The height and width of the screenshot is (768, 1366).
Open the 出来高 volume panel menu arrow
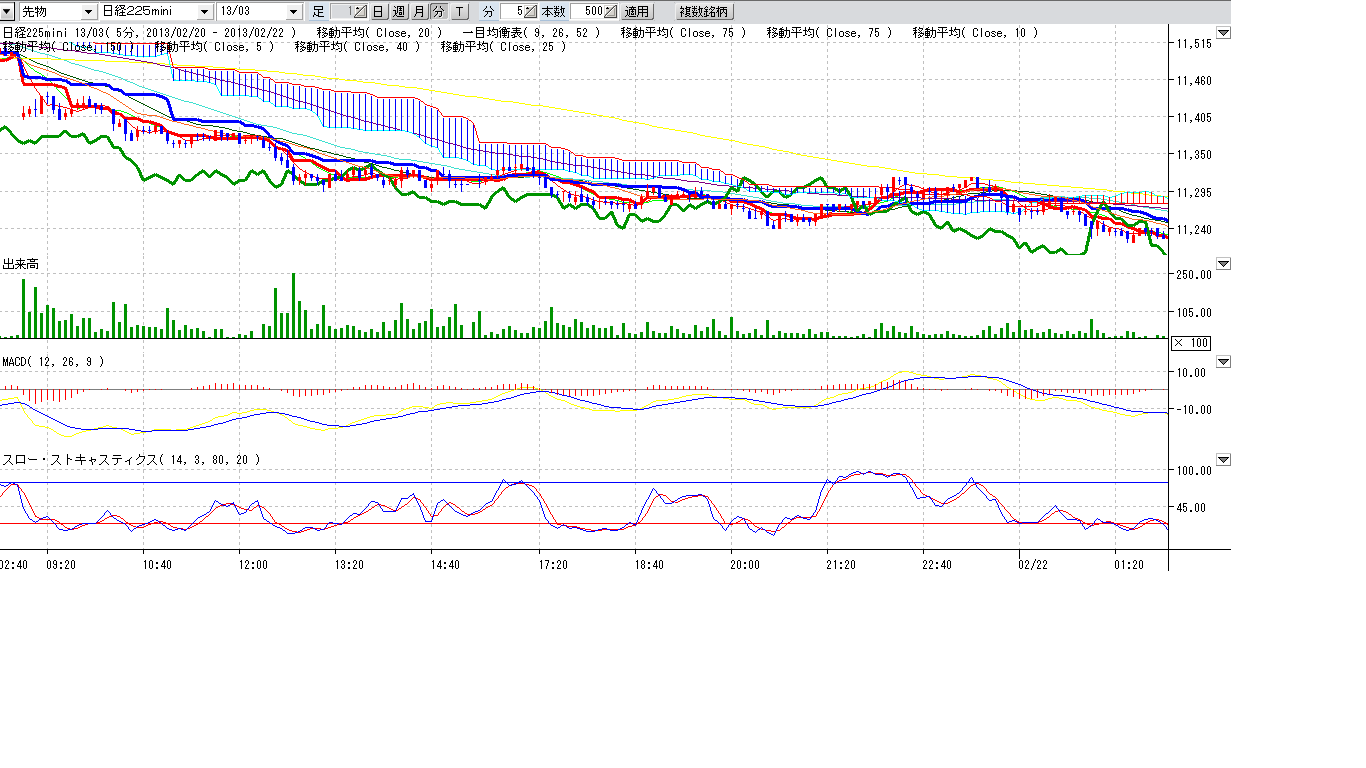tap(1223, 264)
